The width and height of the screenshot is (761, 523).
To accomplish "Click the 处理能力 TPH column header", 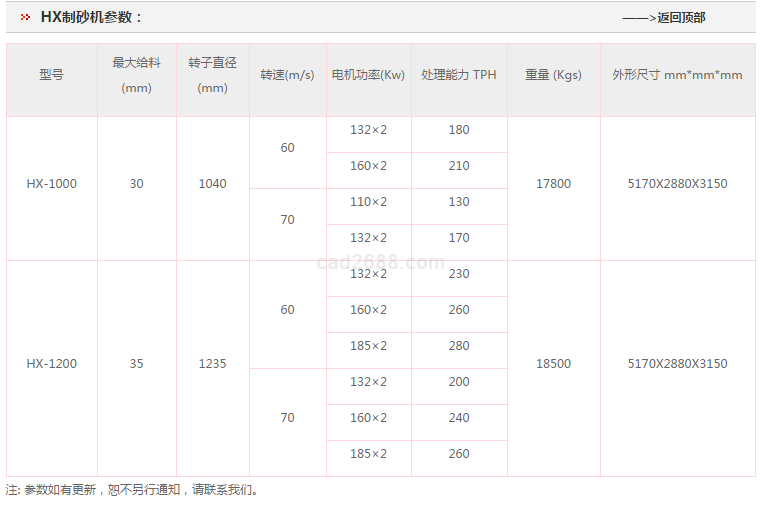I will [458, 75].
